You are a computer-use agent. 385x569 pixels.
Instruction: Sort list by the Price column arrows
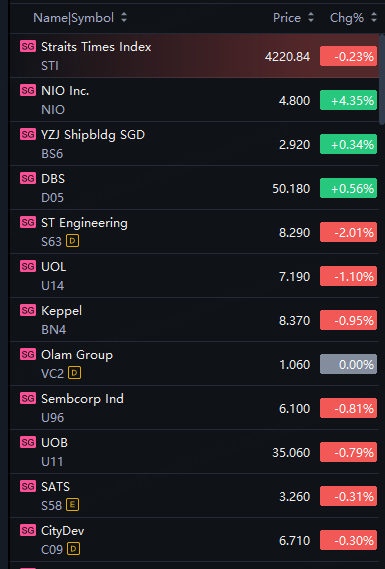(311, 17)
